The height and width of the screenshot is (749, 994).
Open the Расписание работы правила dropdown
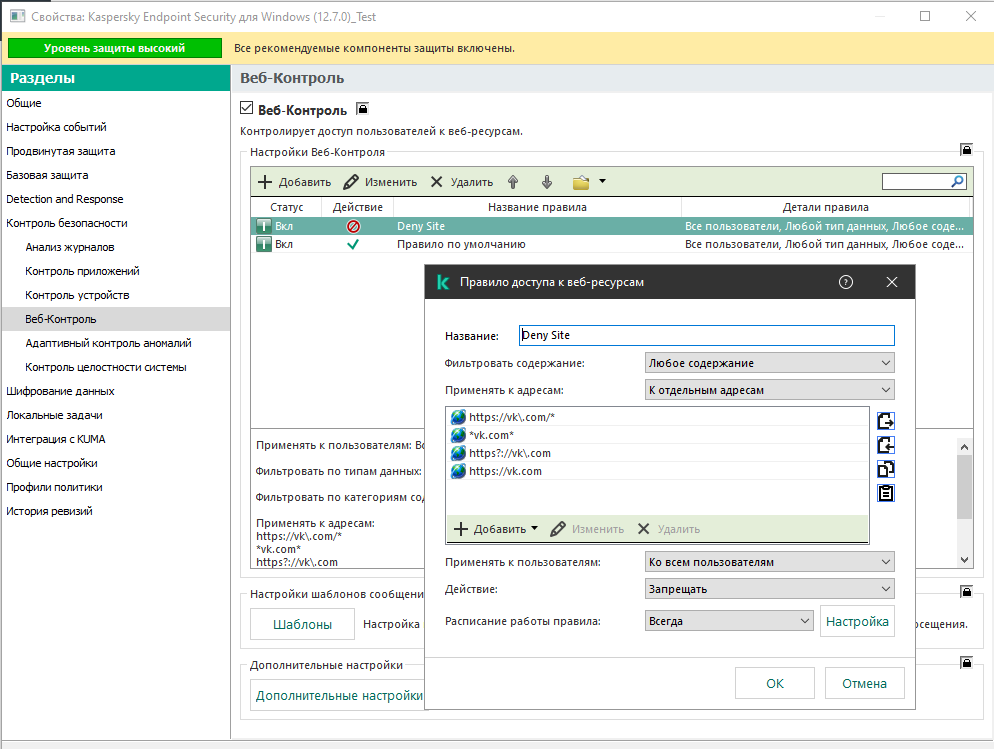(x=729, y=621)
